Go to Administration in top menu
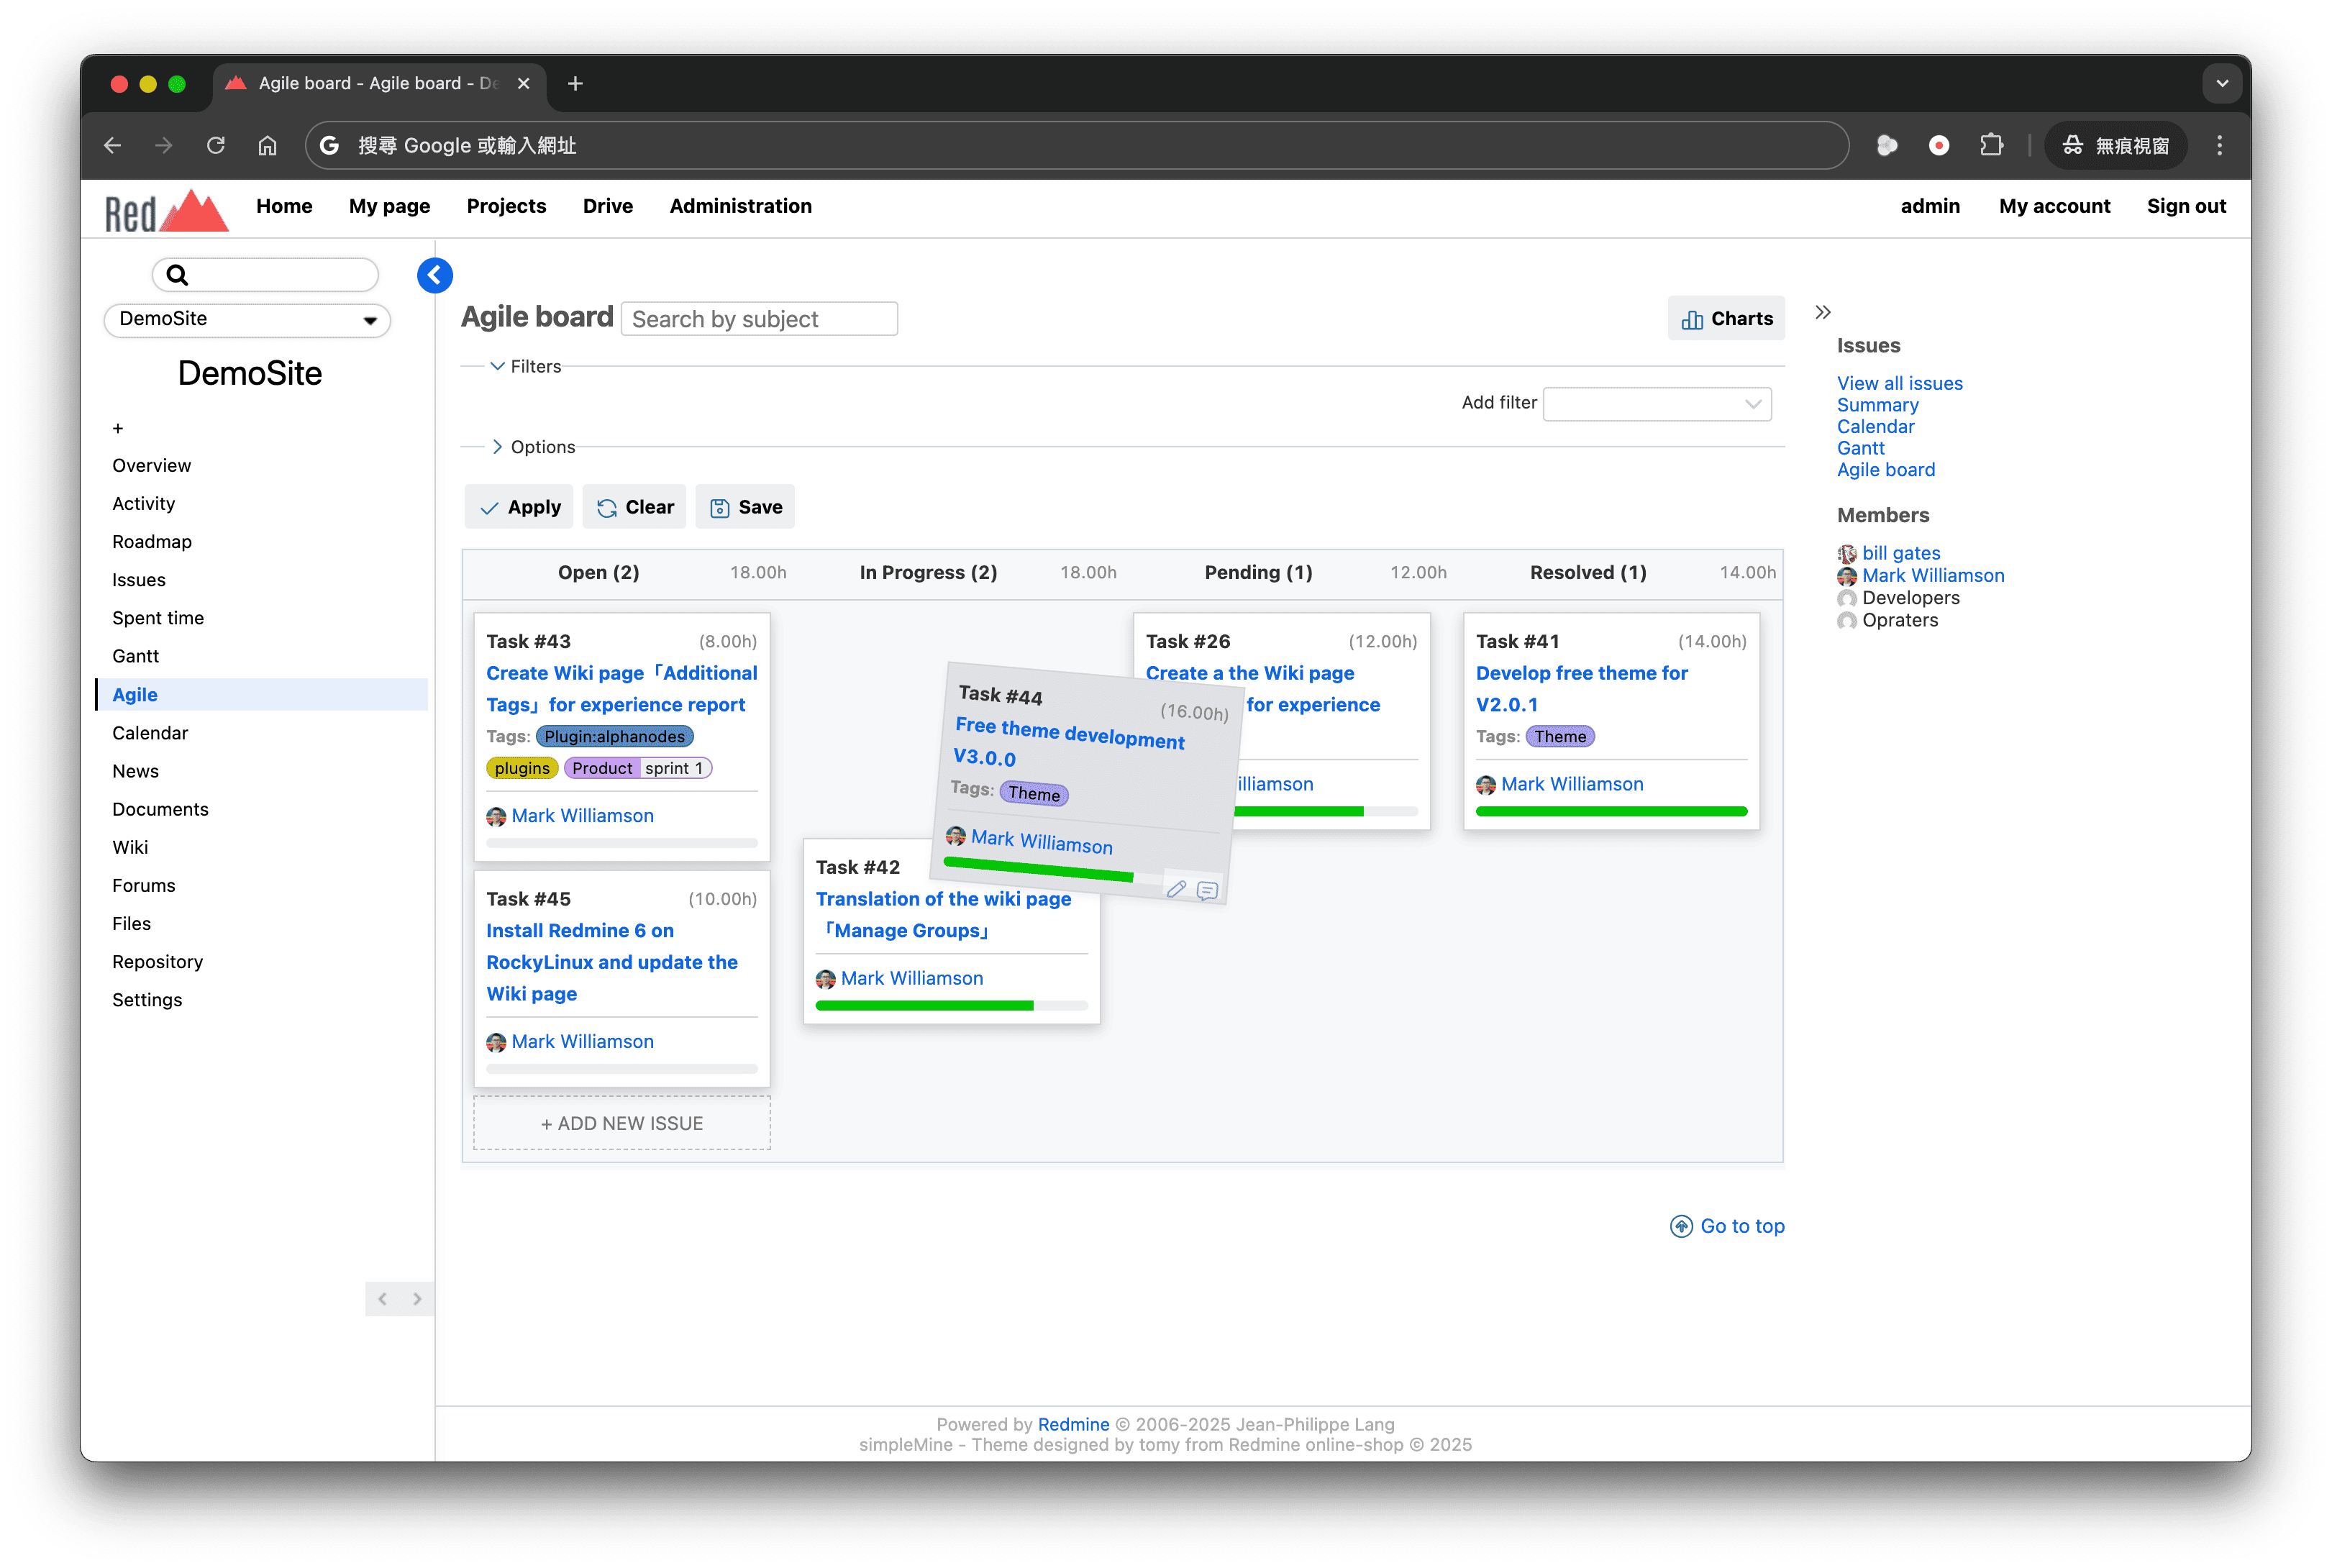 [740, 206]
